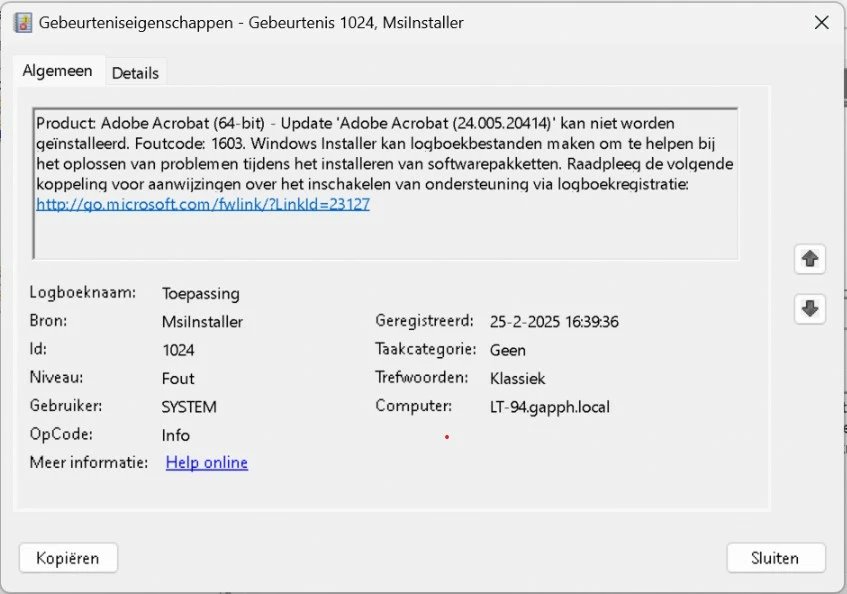
Task: Click the Meer informatie label
Action: 89,463
